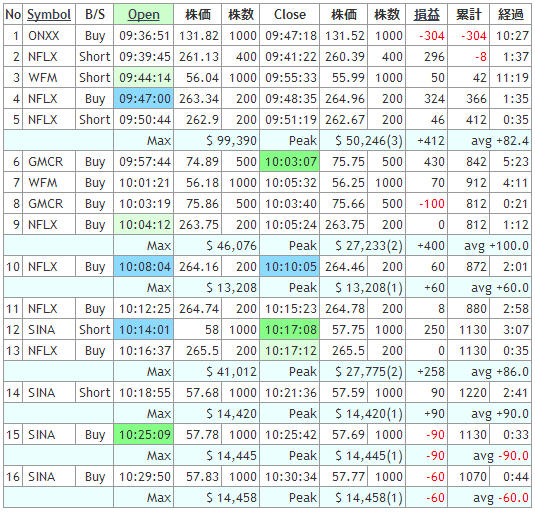
Task: Select the 10:25:09 green open time cell
Action: (x=144, y=435)
